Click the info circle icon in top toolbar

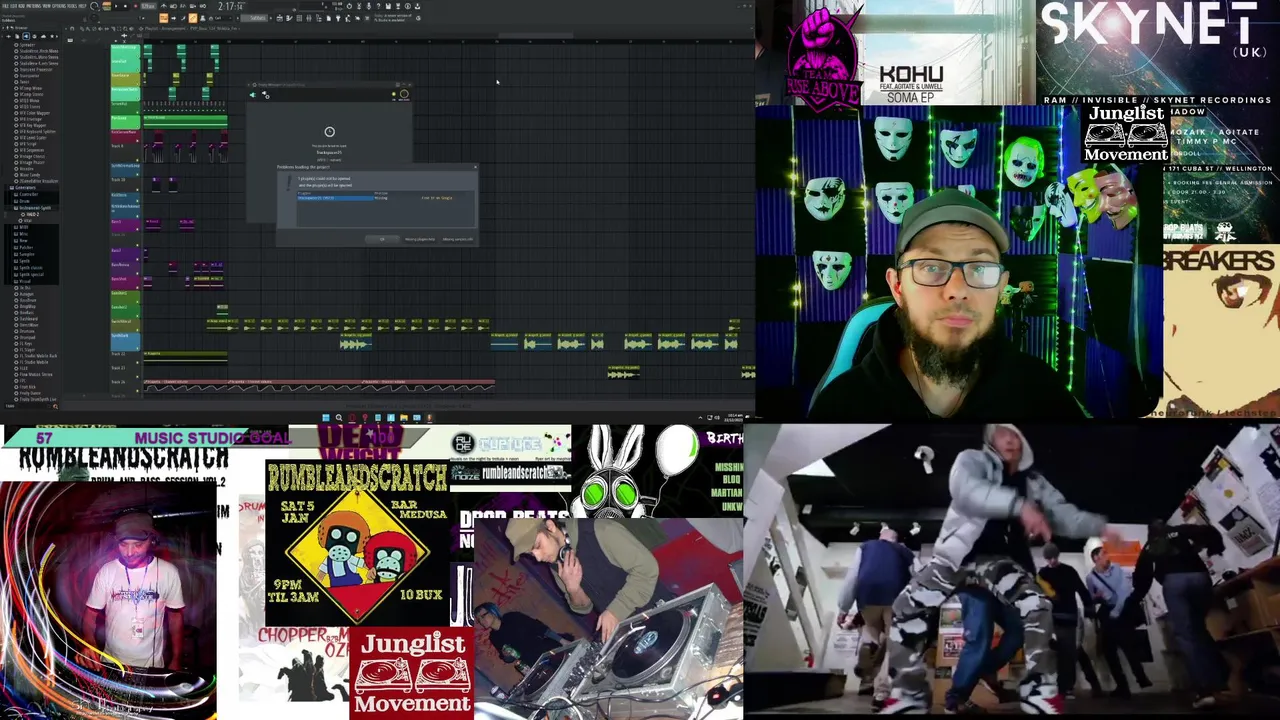tap(408, 6)
